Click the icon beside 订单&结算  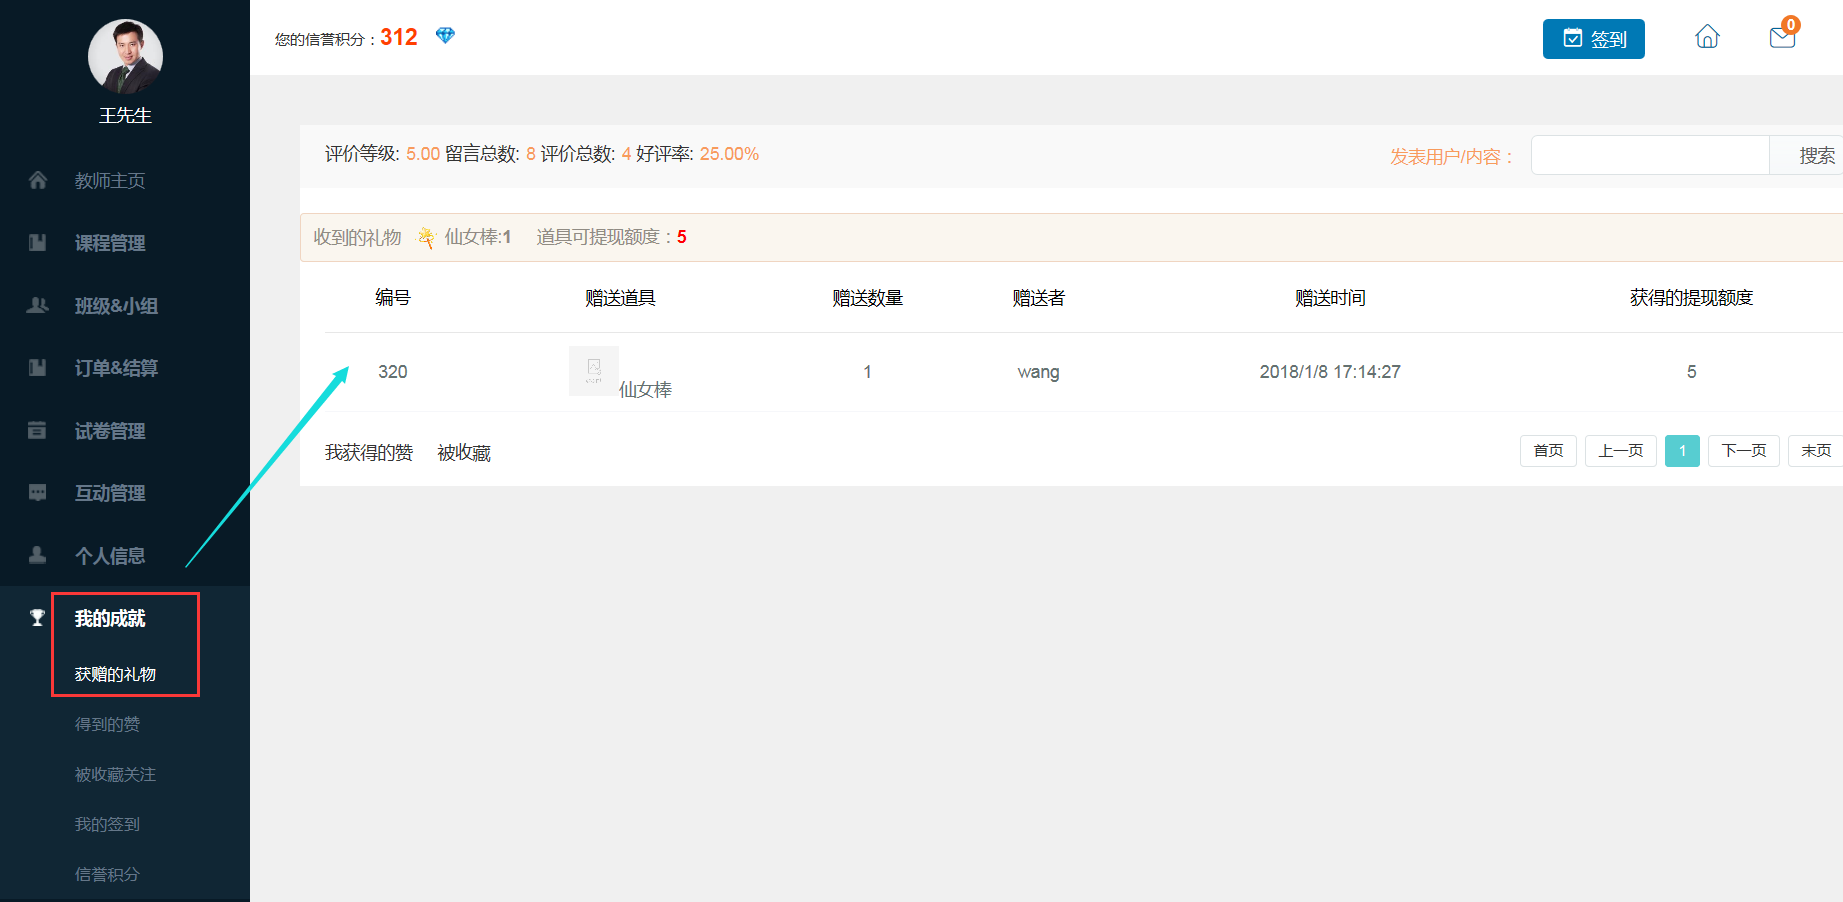[38, 367]
